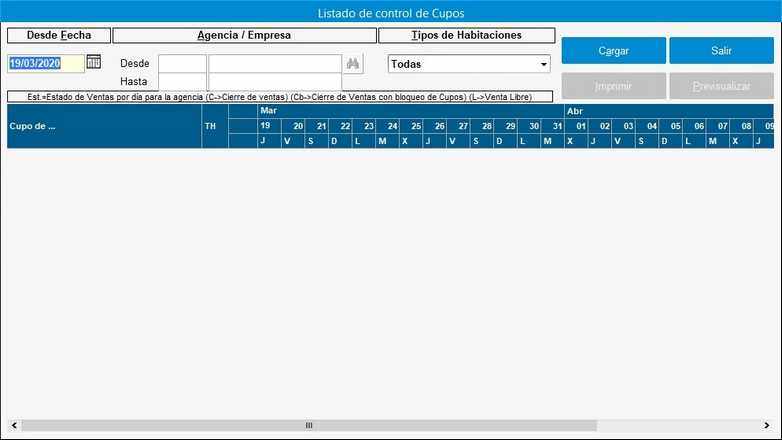This screenshot has height=440, width=782.
Task: Select day 03 April column header
Action: pyautogui.click(x=624, y=126)
